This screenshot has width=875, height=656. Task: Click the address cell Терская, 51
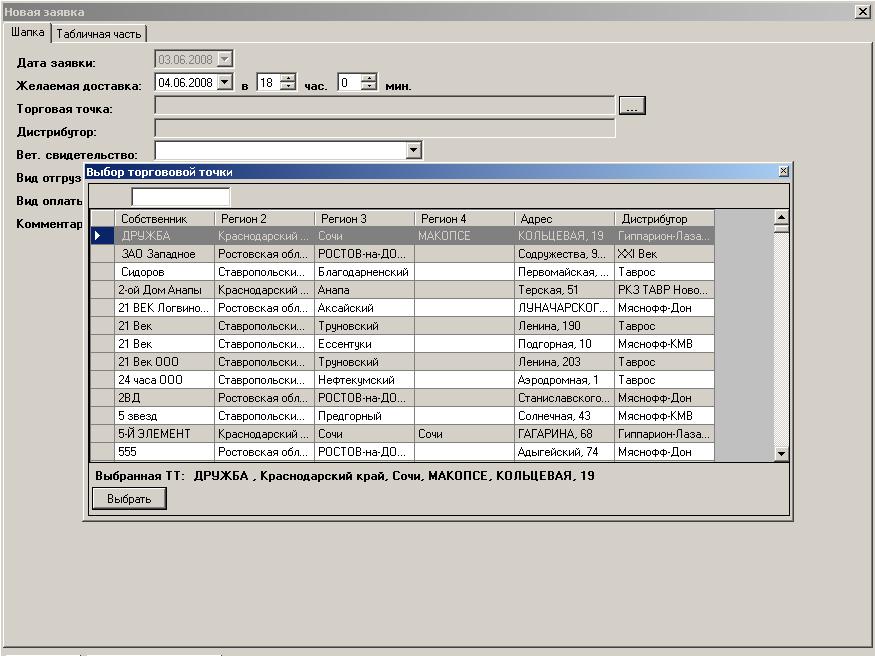564,290
